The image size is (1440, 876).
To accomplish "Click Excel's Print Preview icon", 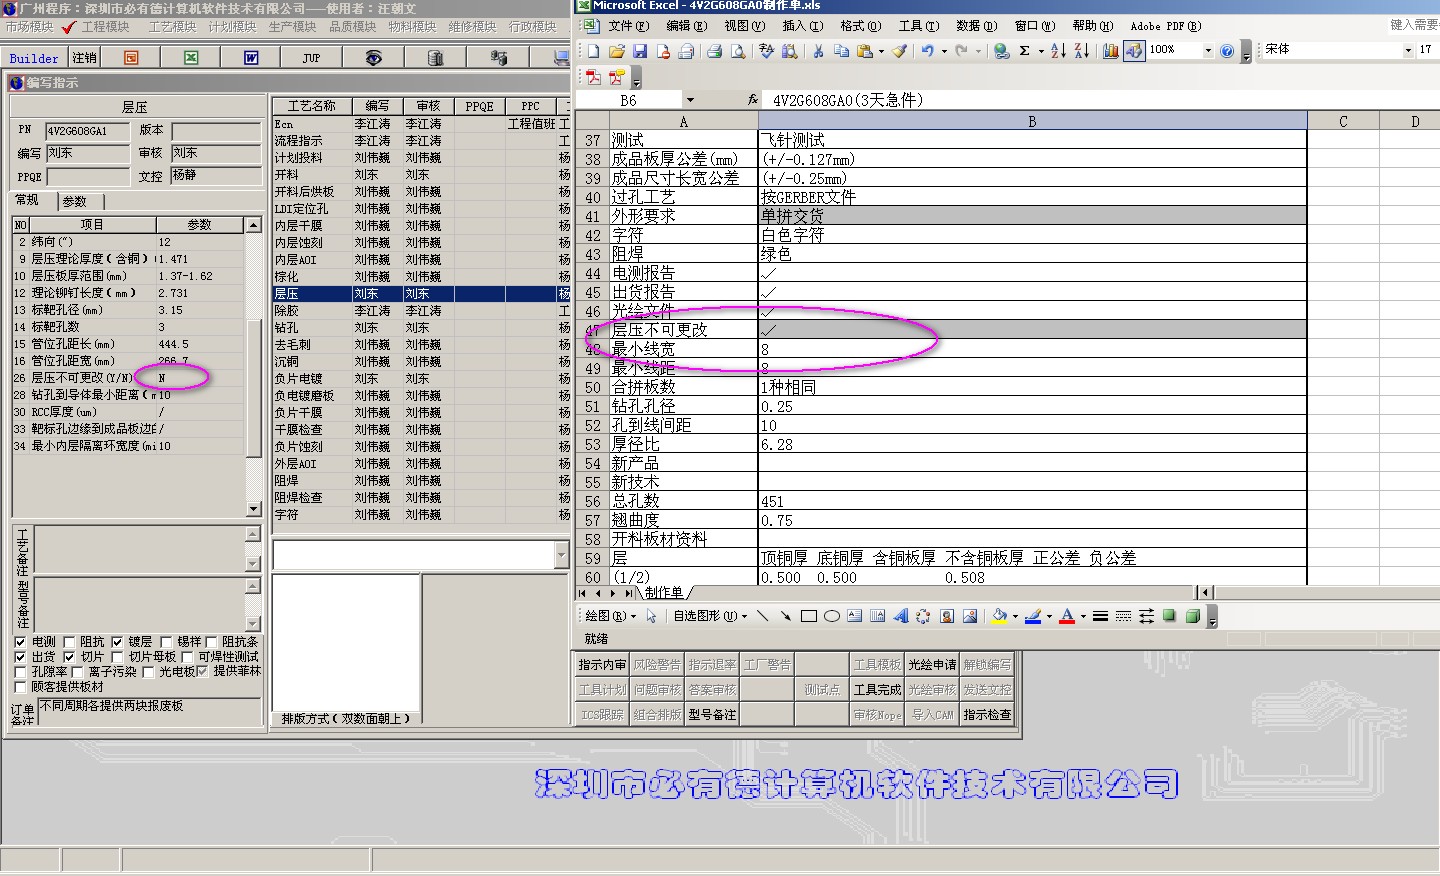I will 738,50.
